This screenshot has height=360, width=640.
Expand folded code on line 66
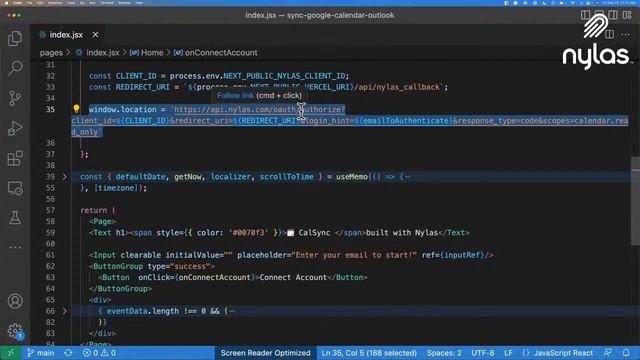click(x=64, y=311)
